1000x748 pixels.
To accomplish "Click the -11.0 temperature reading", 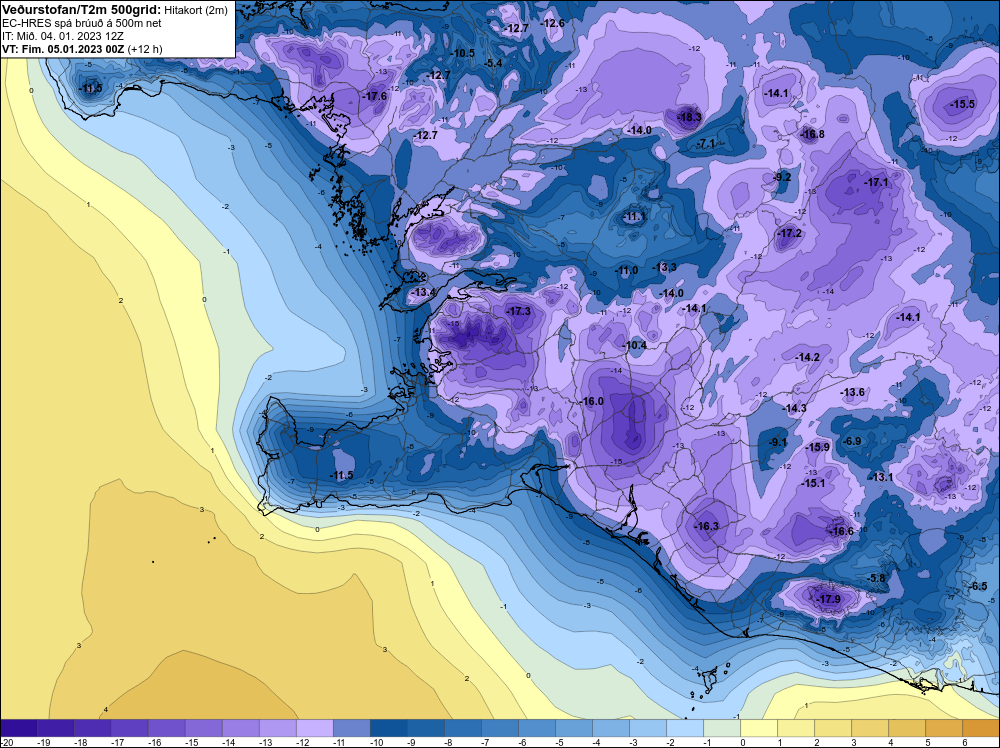I will (626, 270).
